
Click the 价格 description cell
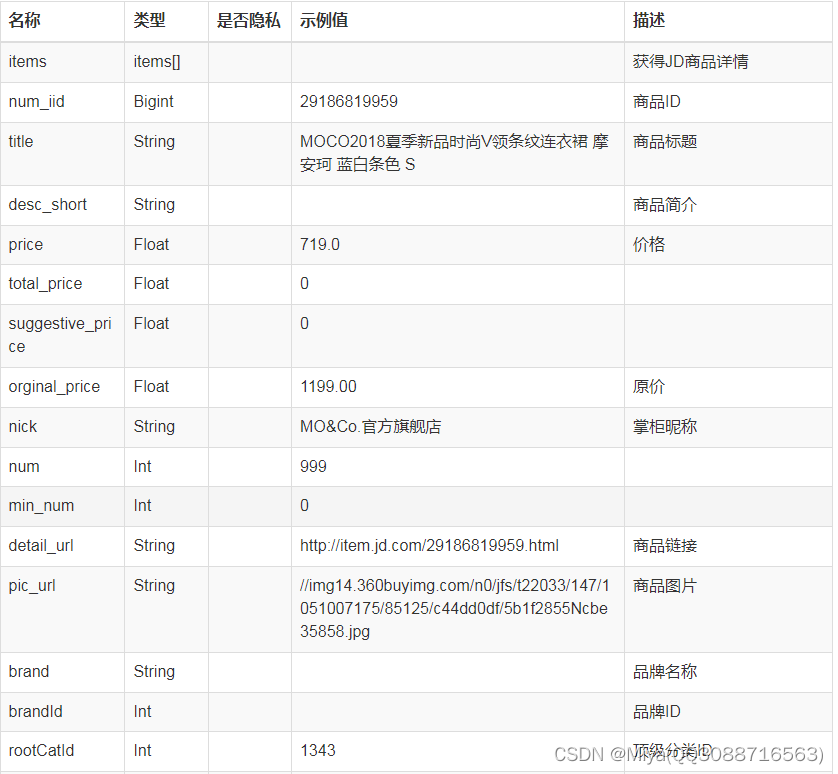click(649, 245)
